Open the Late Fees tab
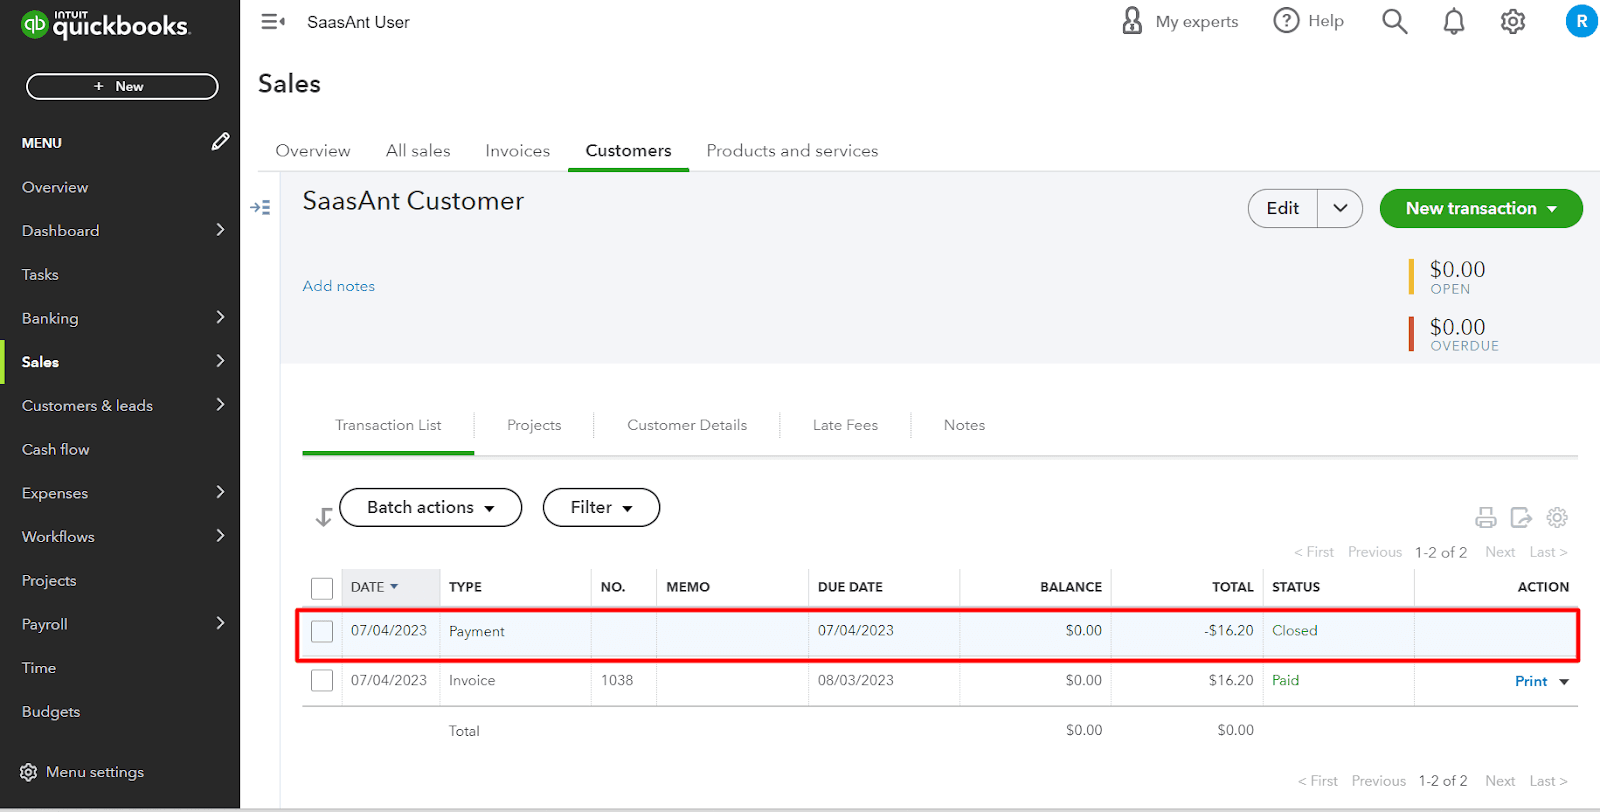This screenshot has width=1600, height=812. pyautogui.click(x=845, y=425)
